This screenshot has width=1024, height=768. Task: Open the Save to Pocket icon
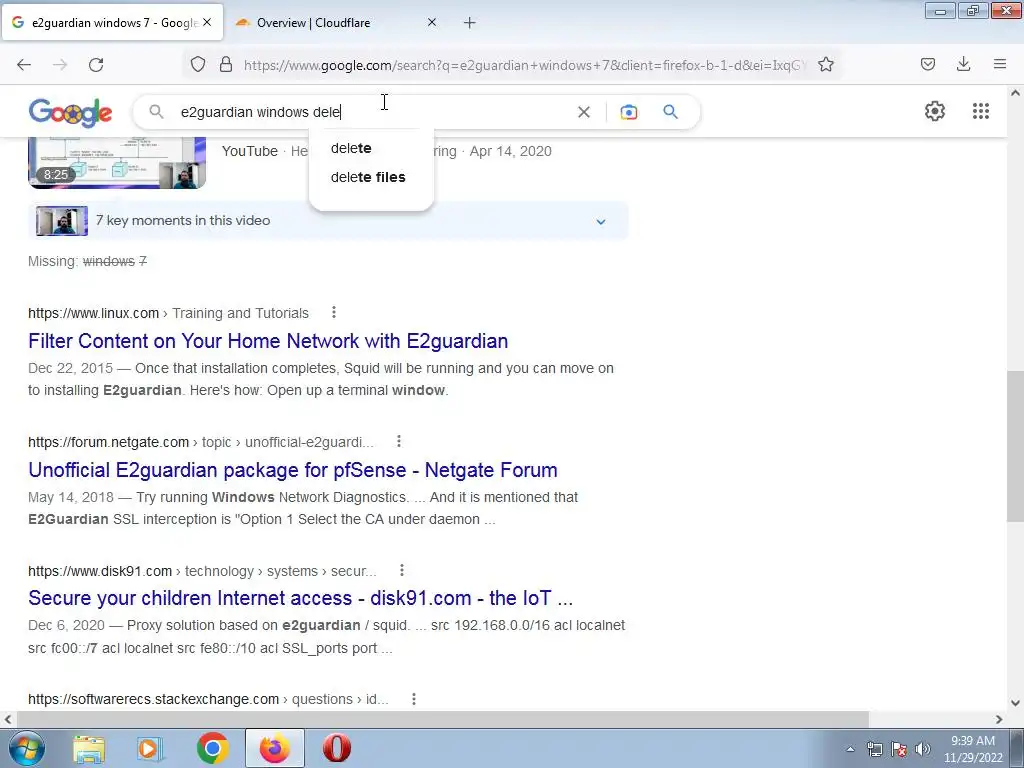tap(928, 64)
